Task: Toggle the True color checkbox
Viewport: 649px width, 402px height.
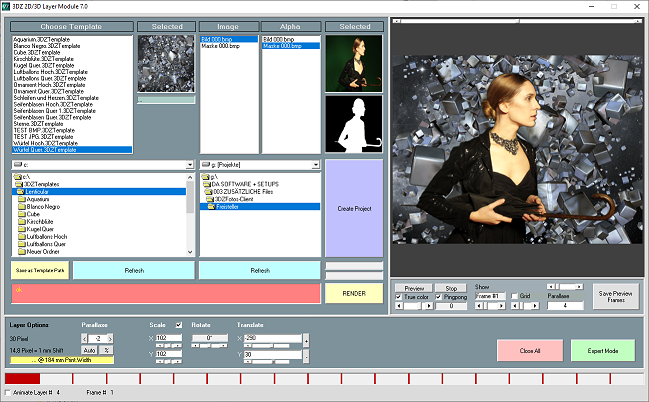Action: (399, 297)
